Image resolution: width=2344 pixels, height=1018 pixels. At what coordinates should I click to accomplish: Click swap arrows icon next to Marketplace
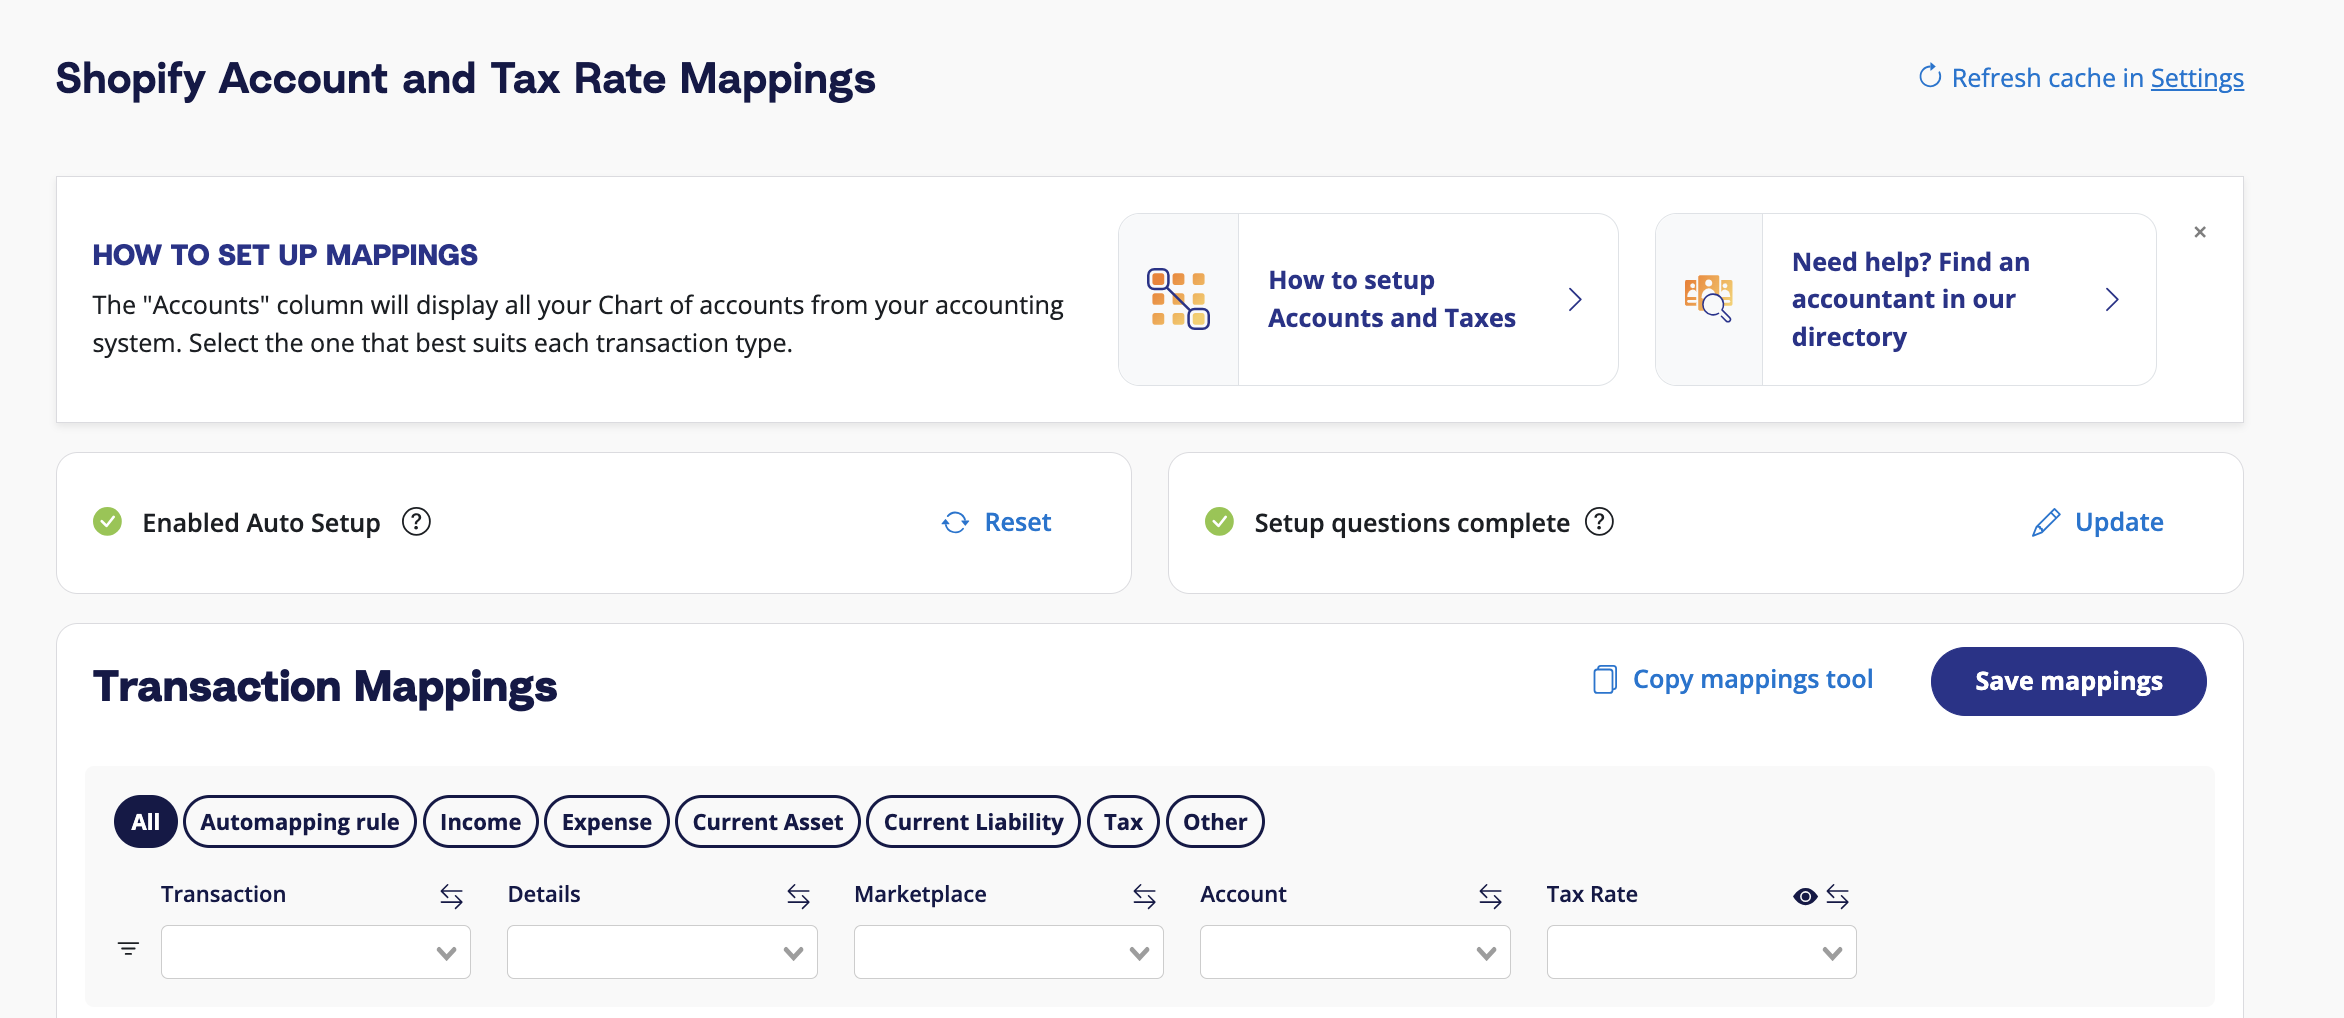click(x=1144, y=896)
